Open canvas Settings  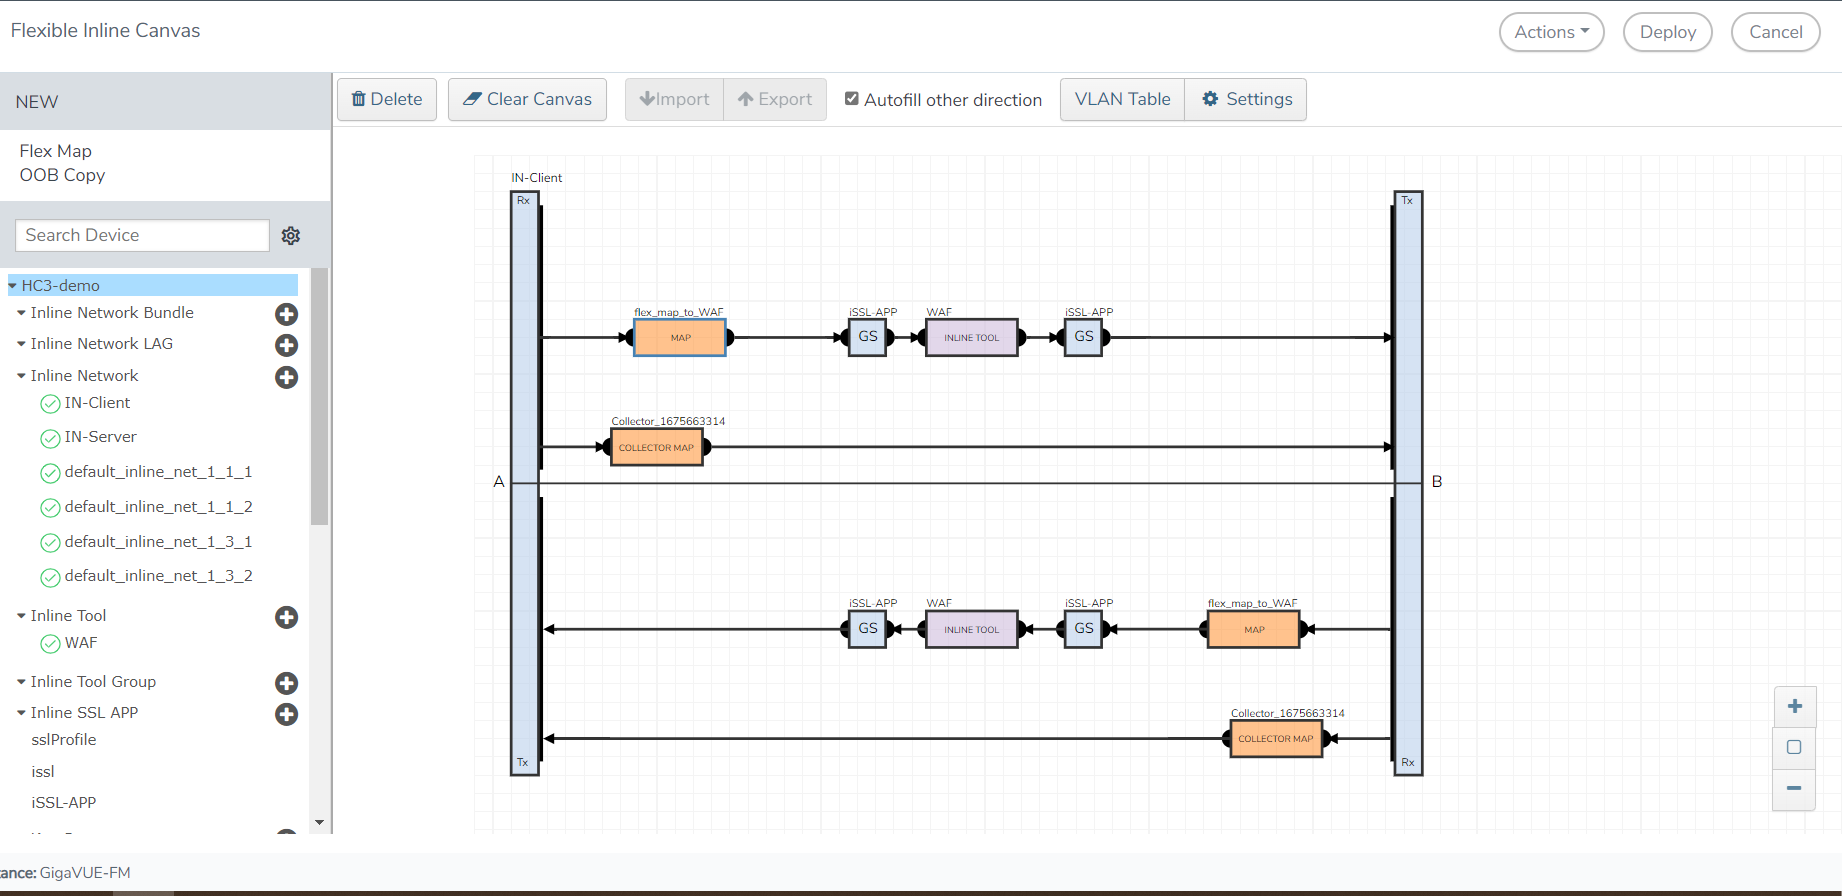click(1246, 99)
